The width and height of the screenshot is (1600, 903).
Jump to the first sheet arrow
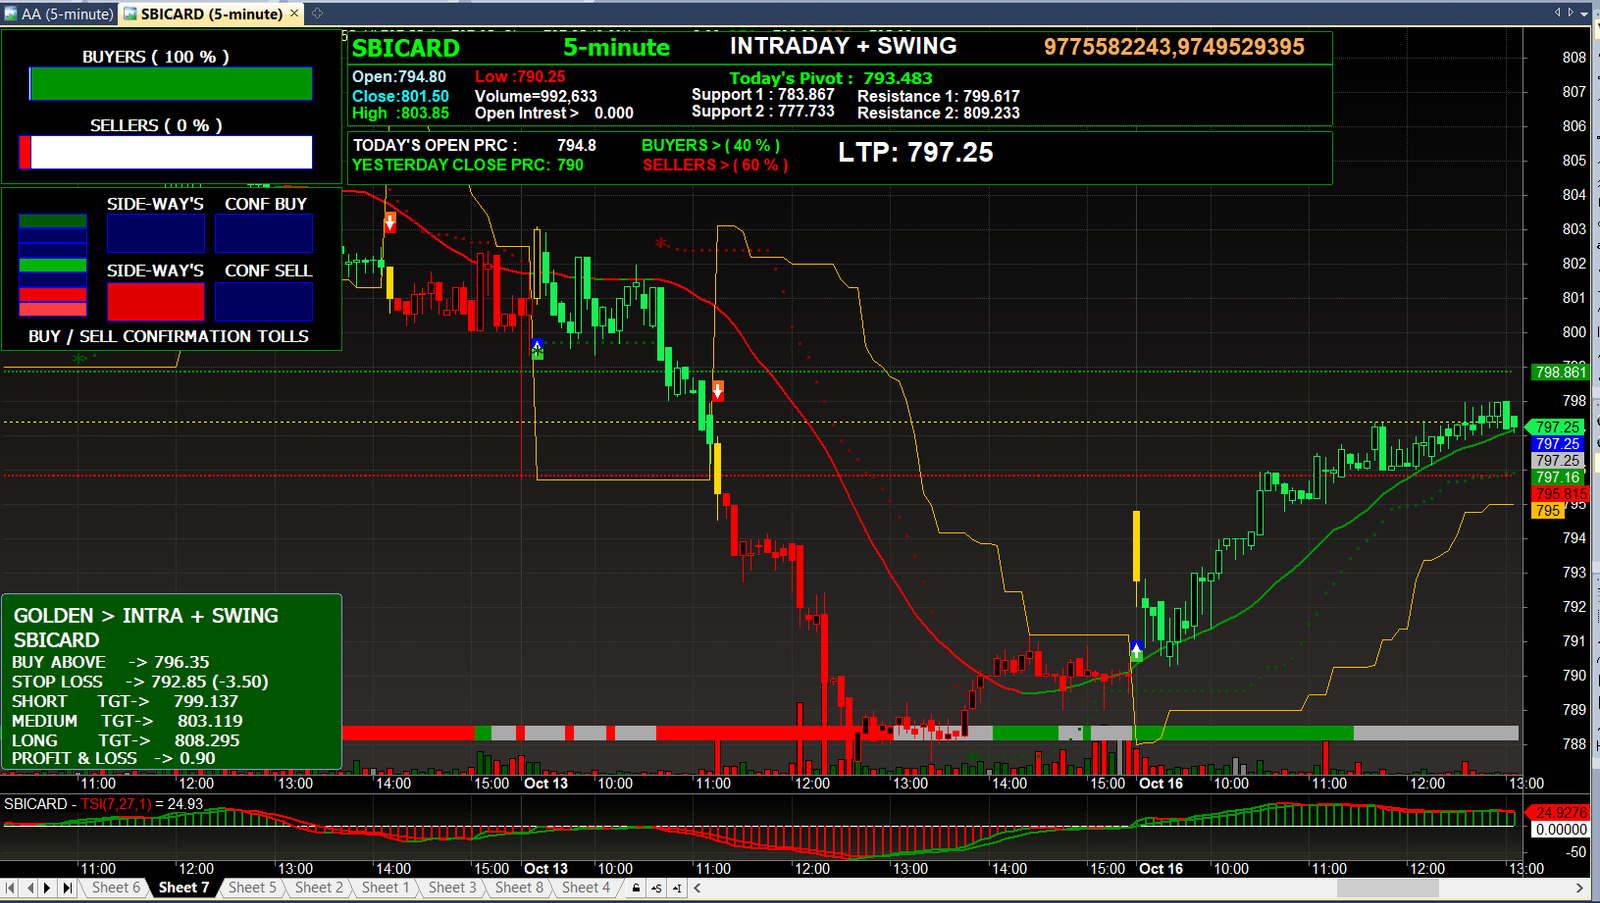click(x=11, y=888)
